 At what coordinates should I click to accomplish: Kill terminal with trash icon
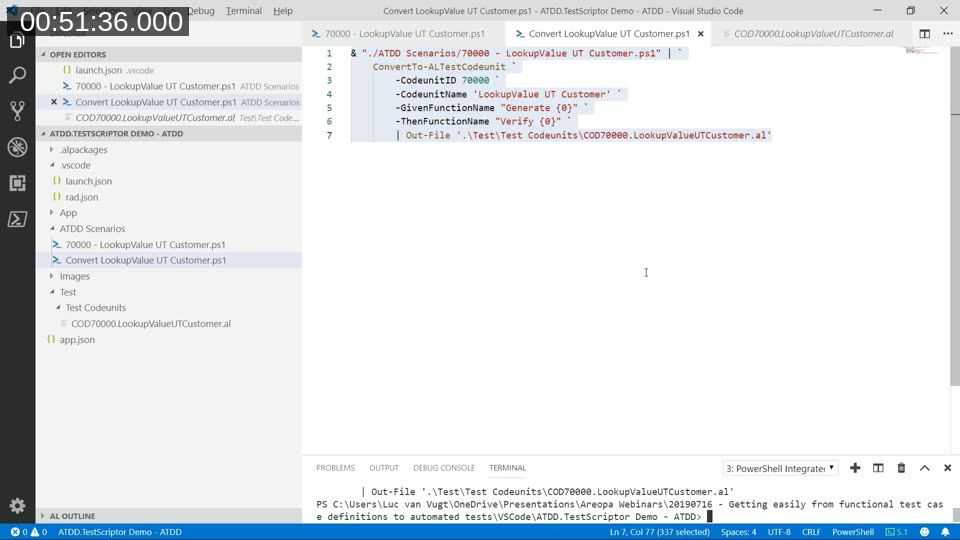point(901,468)
